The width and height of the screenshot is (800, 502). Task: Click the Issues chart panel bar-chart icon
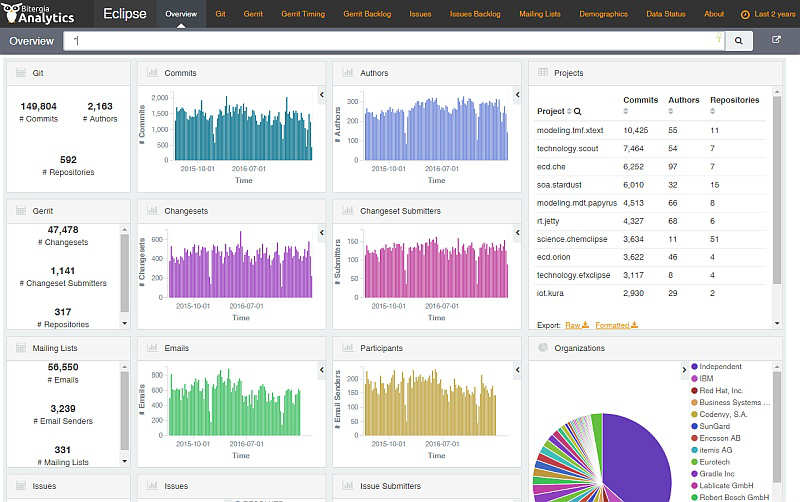[x=152, y=485]
